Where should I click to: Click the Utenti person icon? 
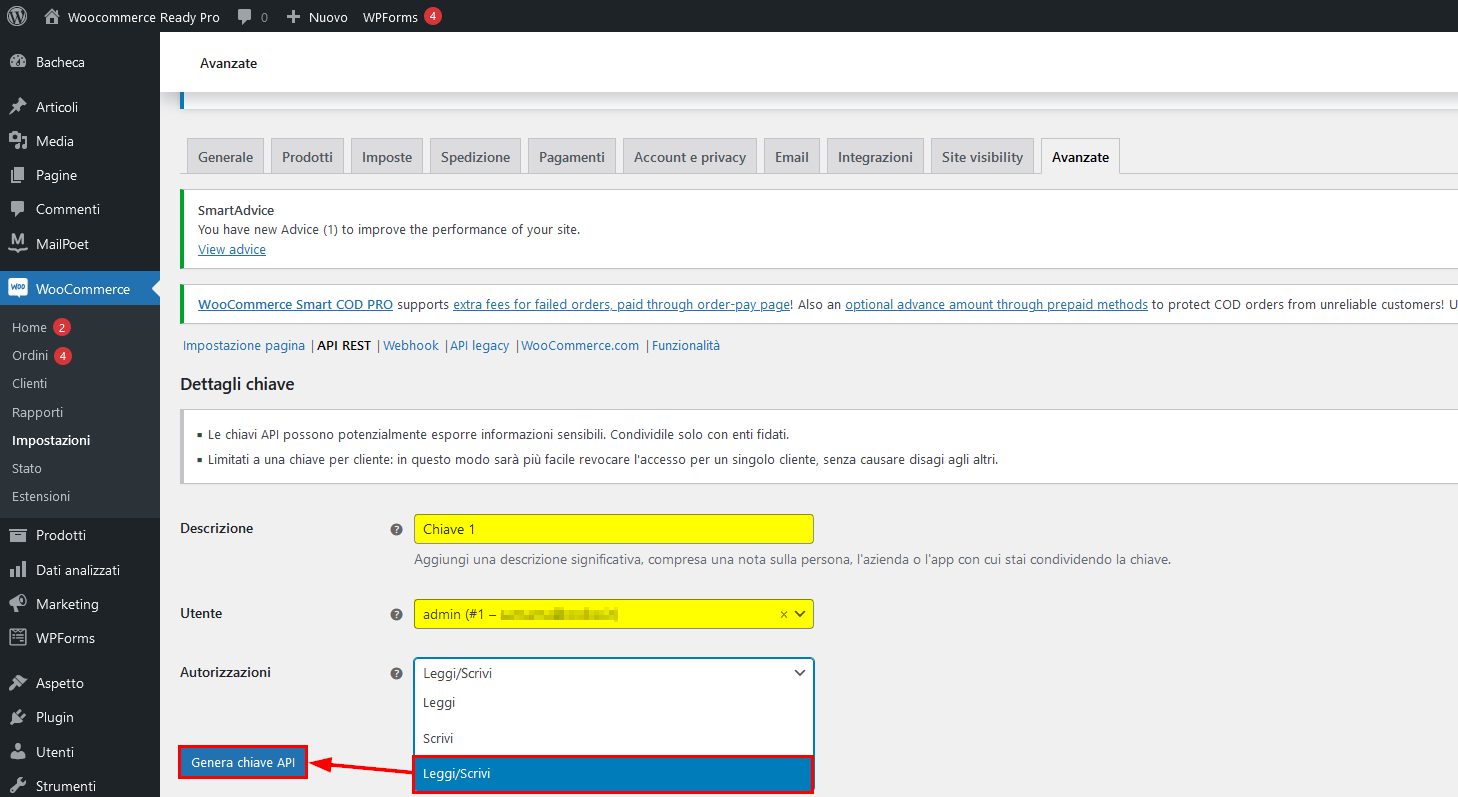18,752
